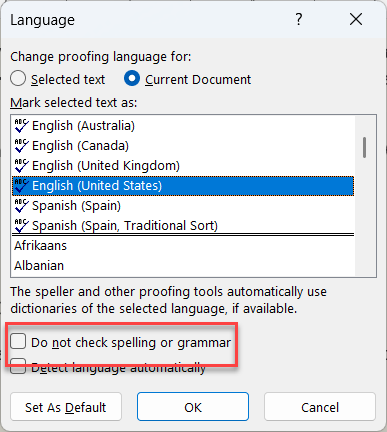Select English (Canada) in the list

tap(183, 146)
